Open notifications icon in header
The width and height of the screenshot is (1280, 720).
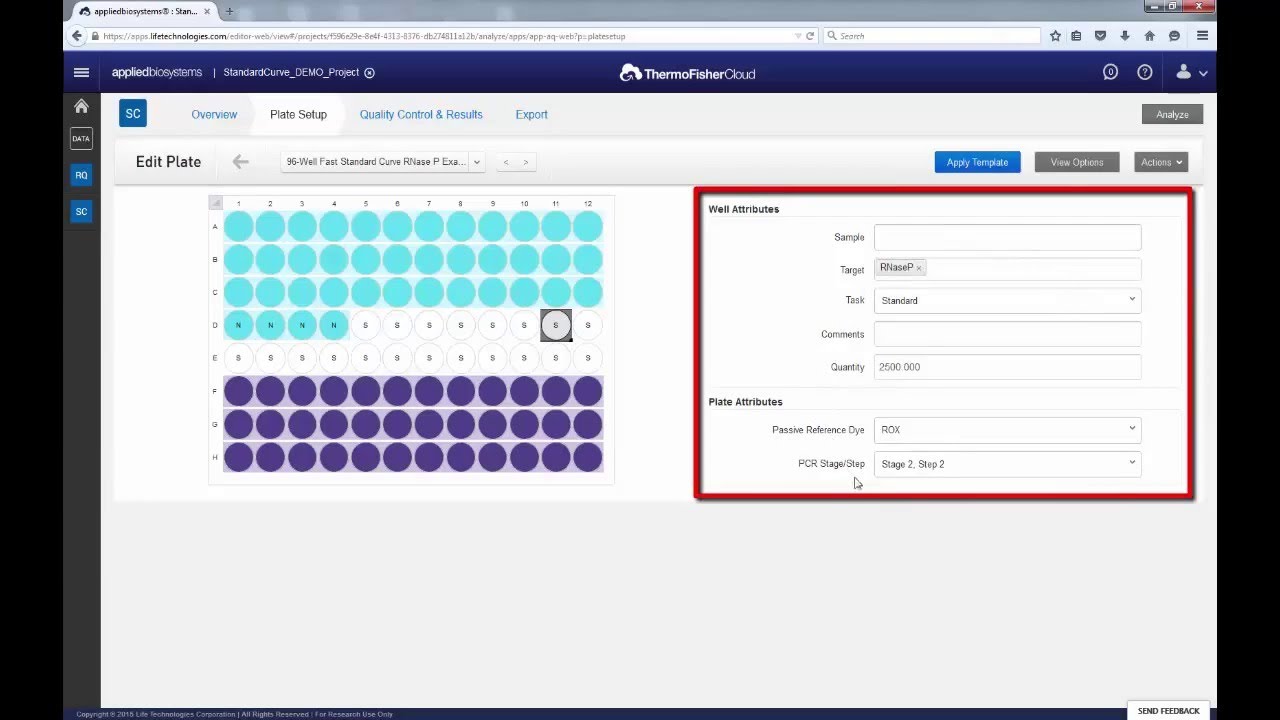(1110, 72)
